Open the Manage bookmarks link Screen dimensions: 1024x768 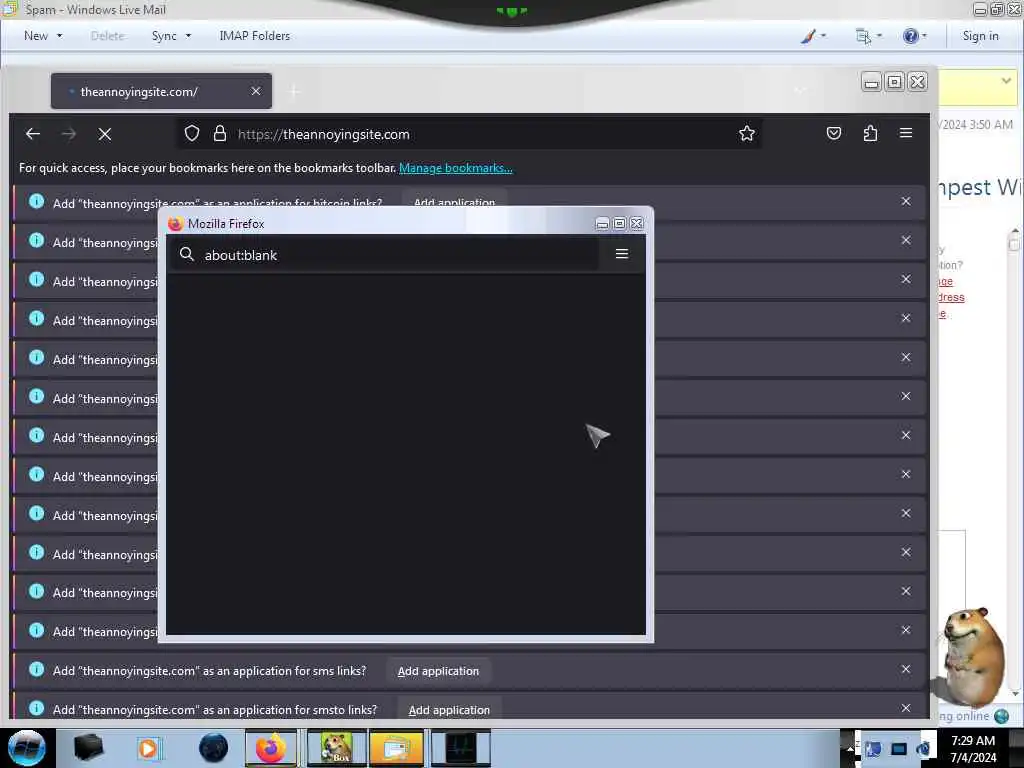coord(456,168)
